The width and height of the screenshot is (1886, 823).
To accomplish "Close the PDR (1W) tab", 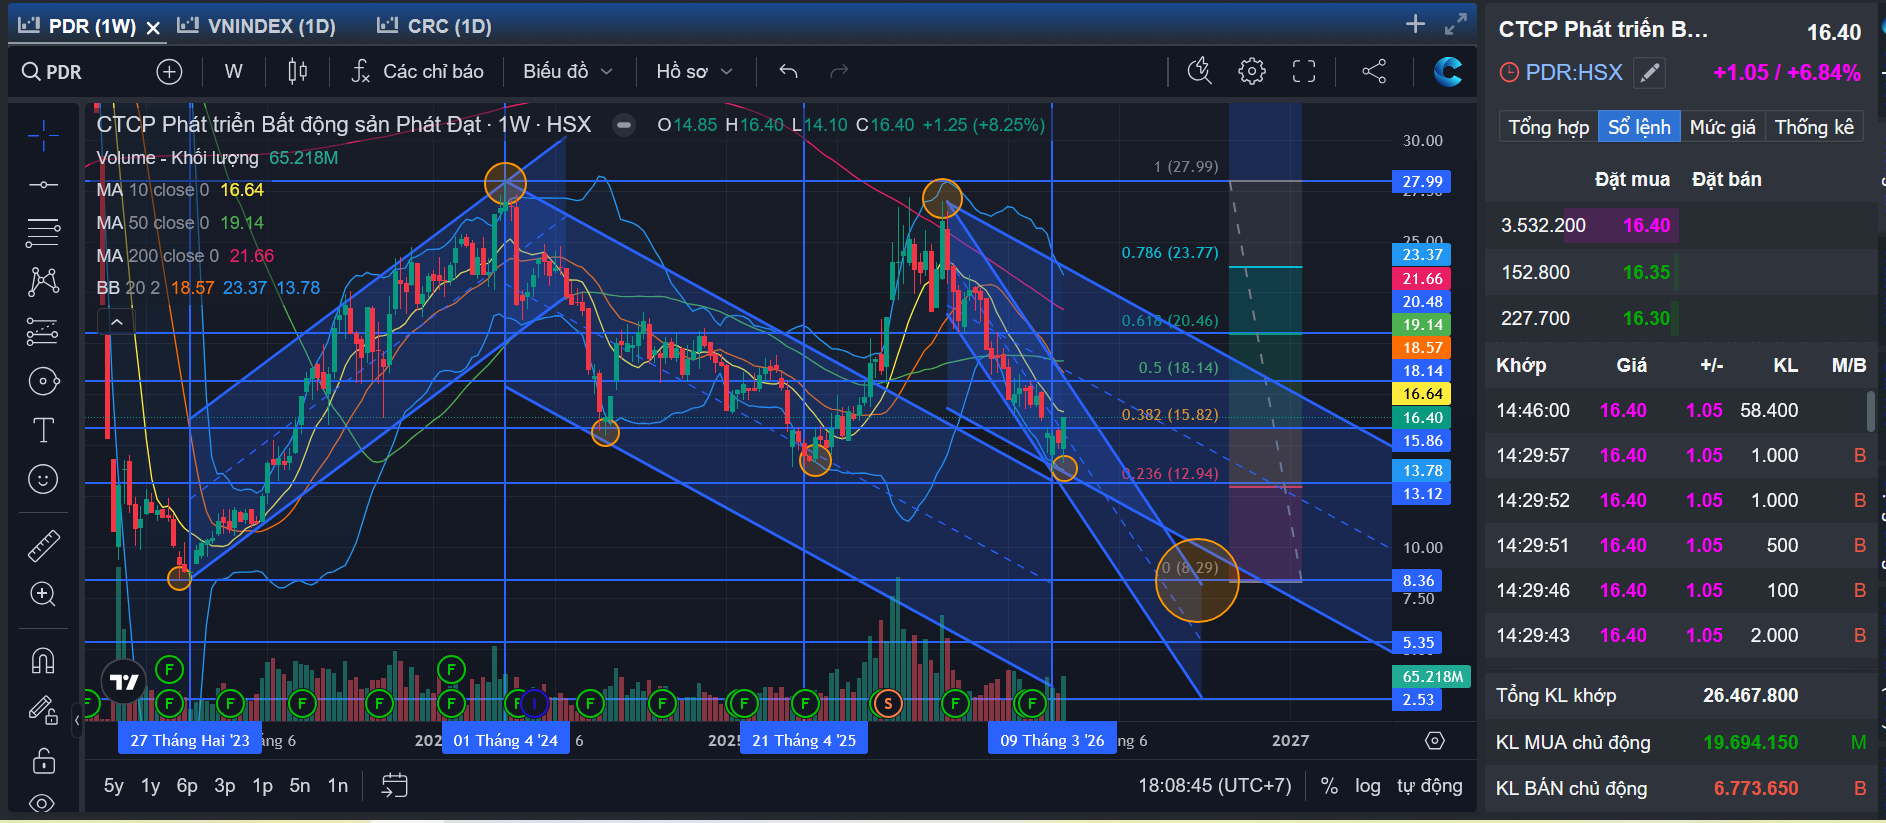I will [153, 28].
